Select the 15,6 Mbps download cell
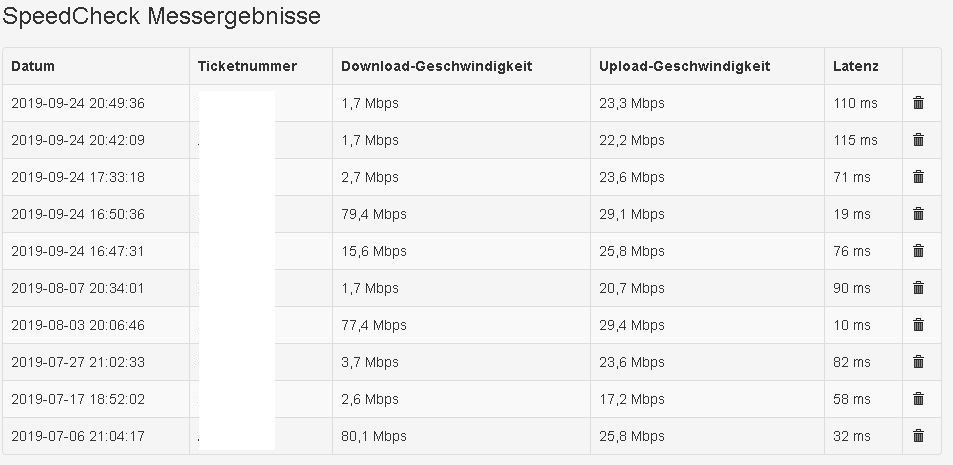The height and width of the screenshot is (465, 953). click(374, 251)
